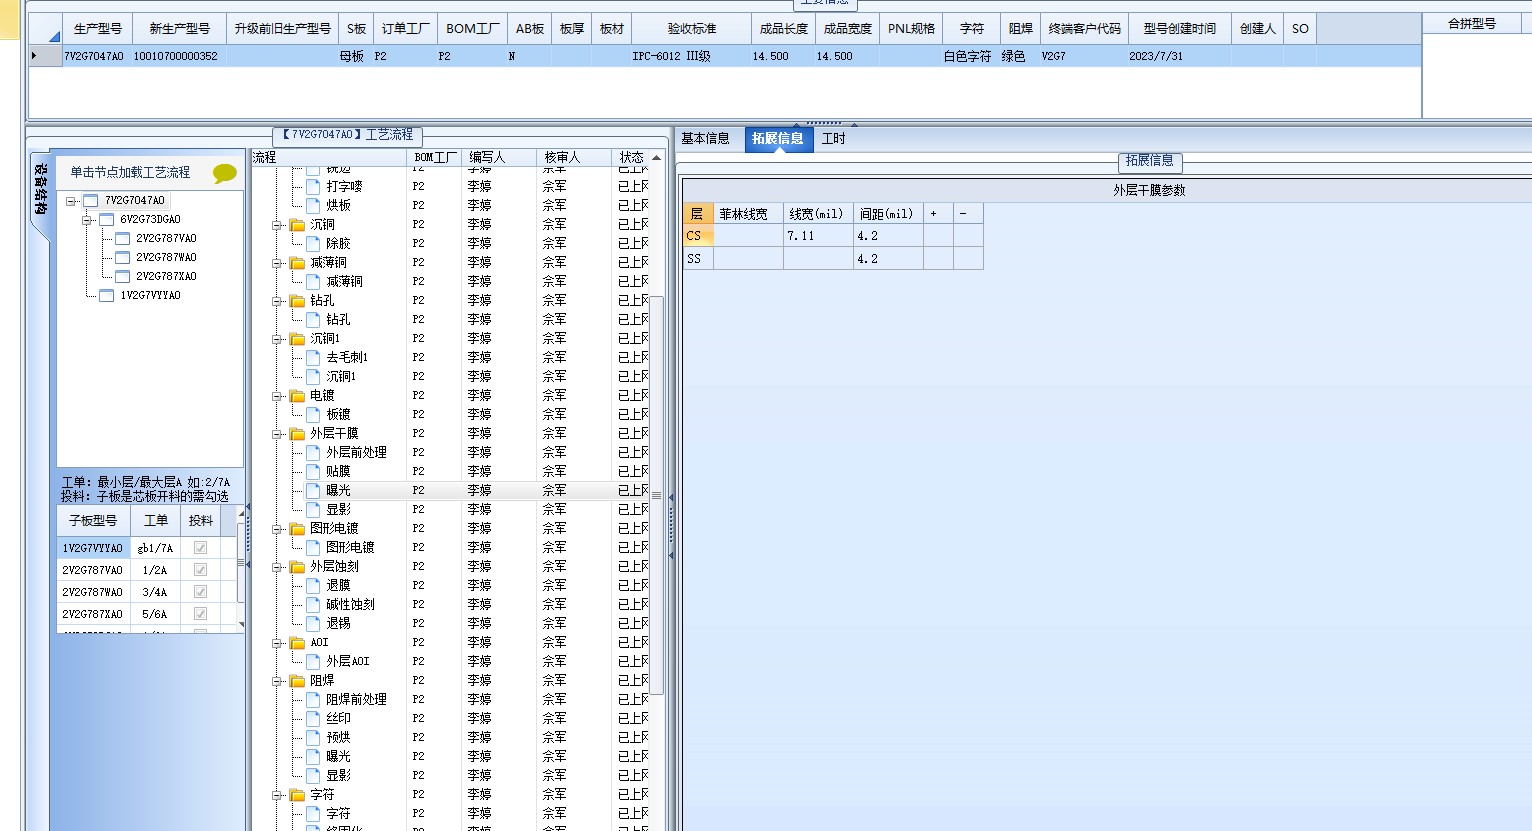Select the 2V2G787VA0 tree node label
Viewport: 1532px width, 831px height.
click(x=166, y=239)
